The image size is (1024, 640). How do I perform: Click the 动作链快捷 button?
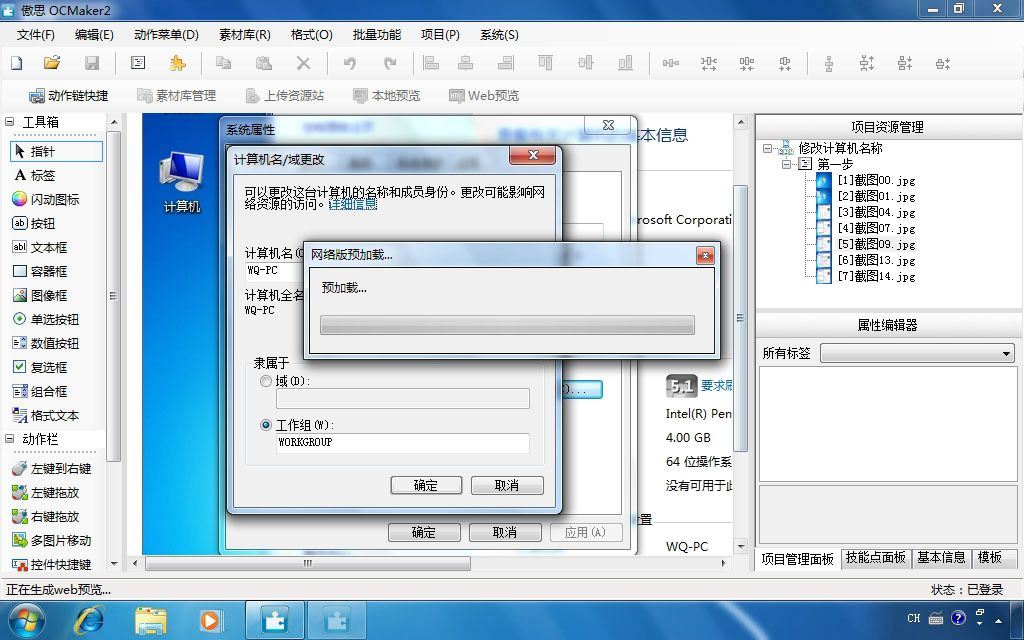coord(69,95)
